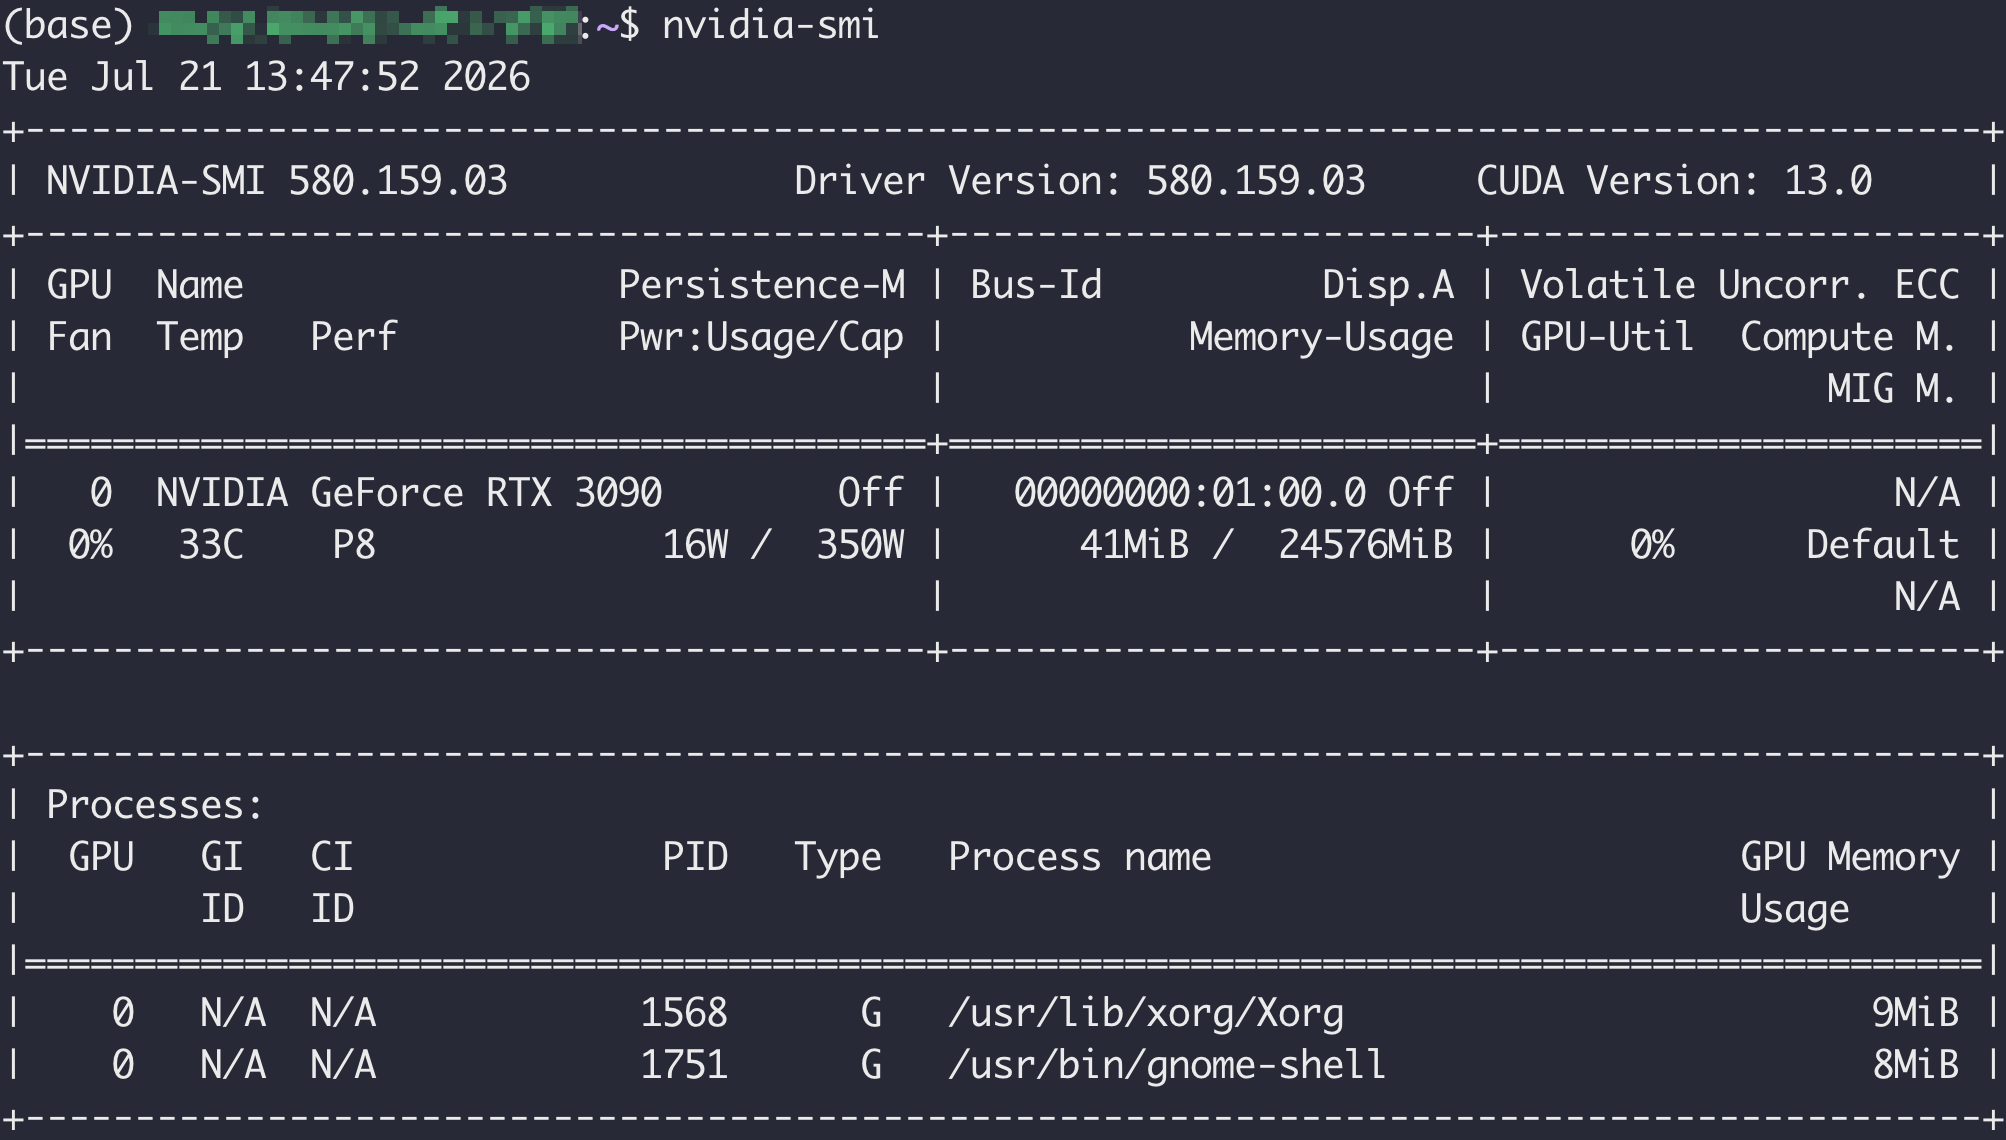Click the CUDA Version 13.0 text
Screen dimensions: 2006x1140
point(1674,181)
